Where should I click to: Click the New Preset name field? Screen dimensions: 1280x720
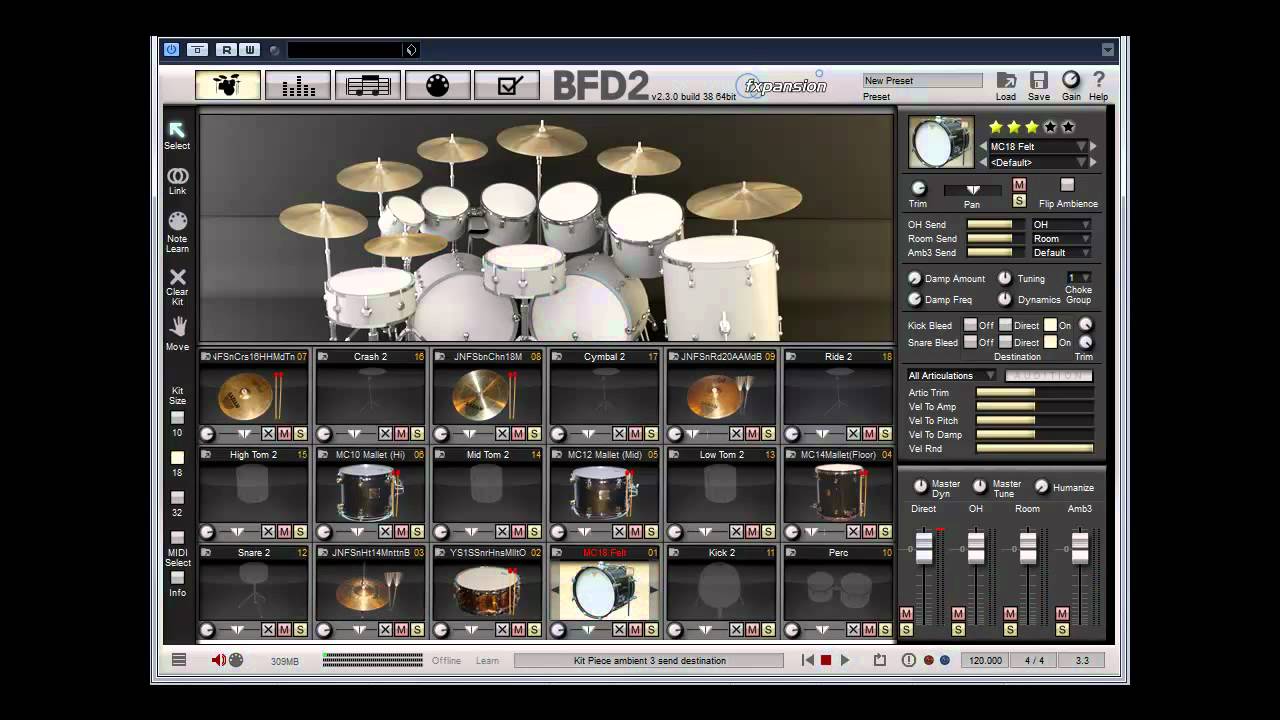coord(923,81)
